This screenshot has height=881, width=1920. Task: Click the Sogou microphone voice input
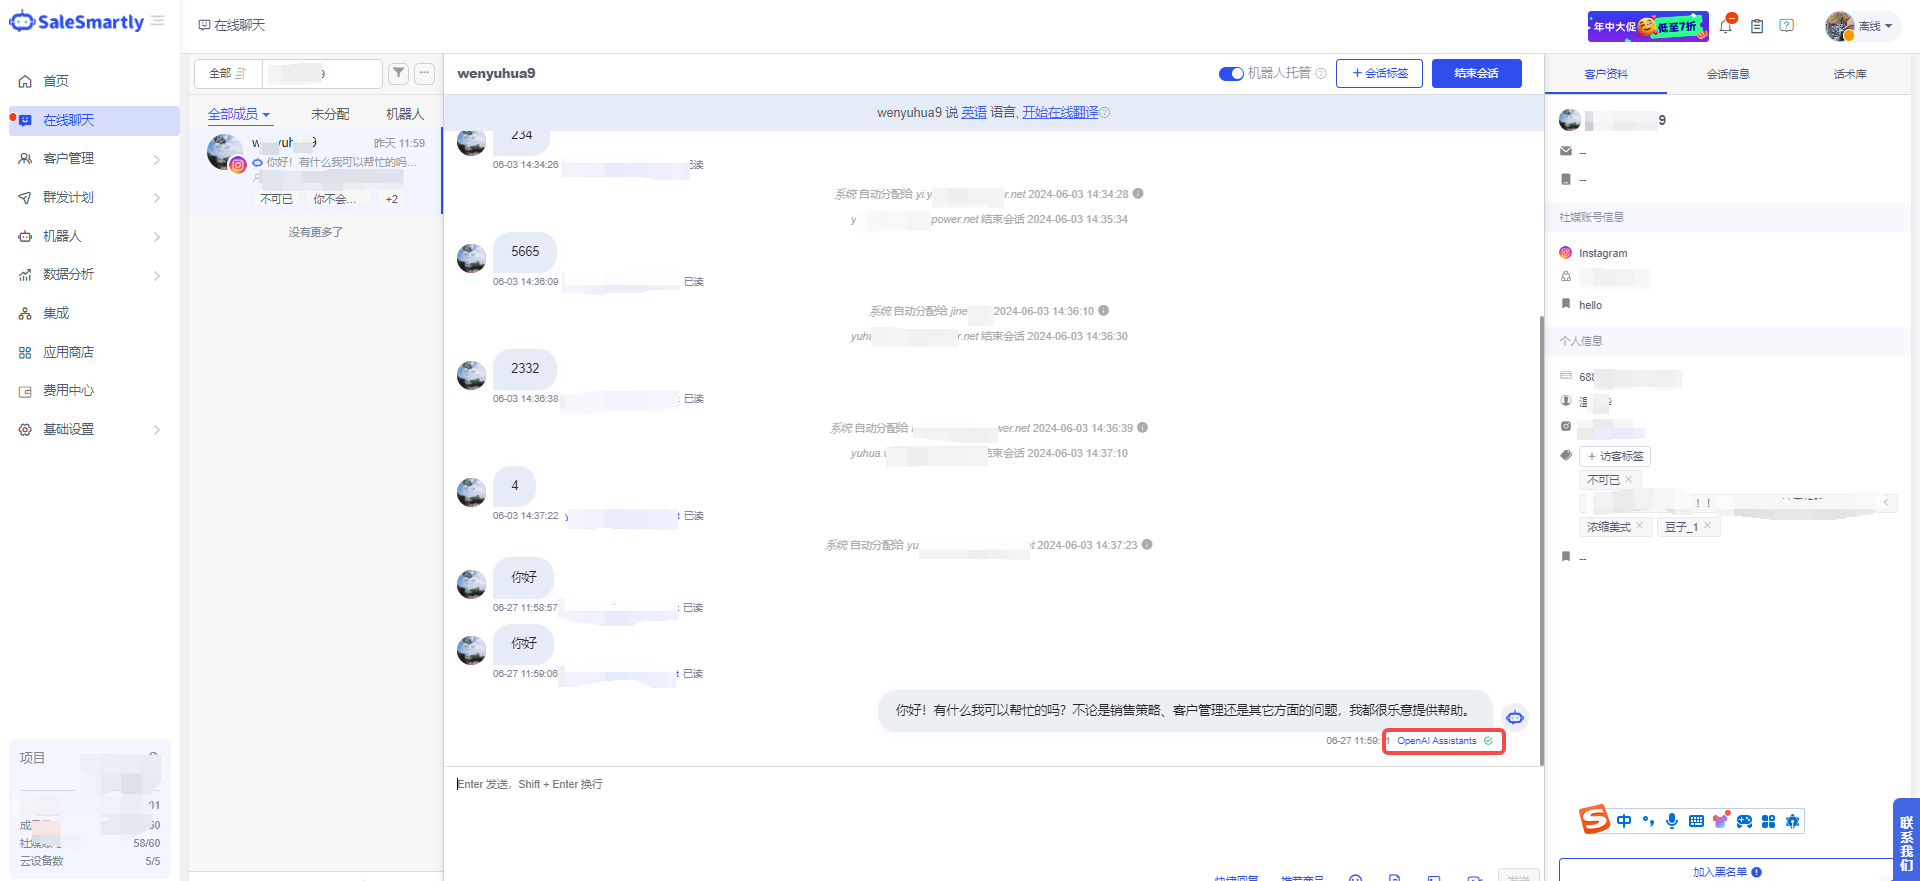pos(1672,821)
